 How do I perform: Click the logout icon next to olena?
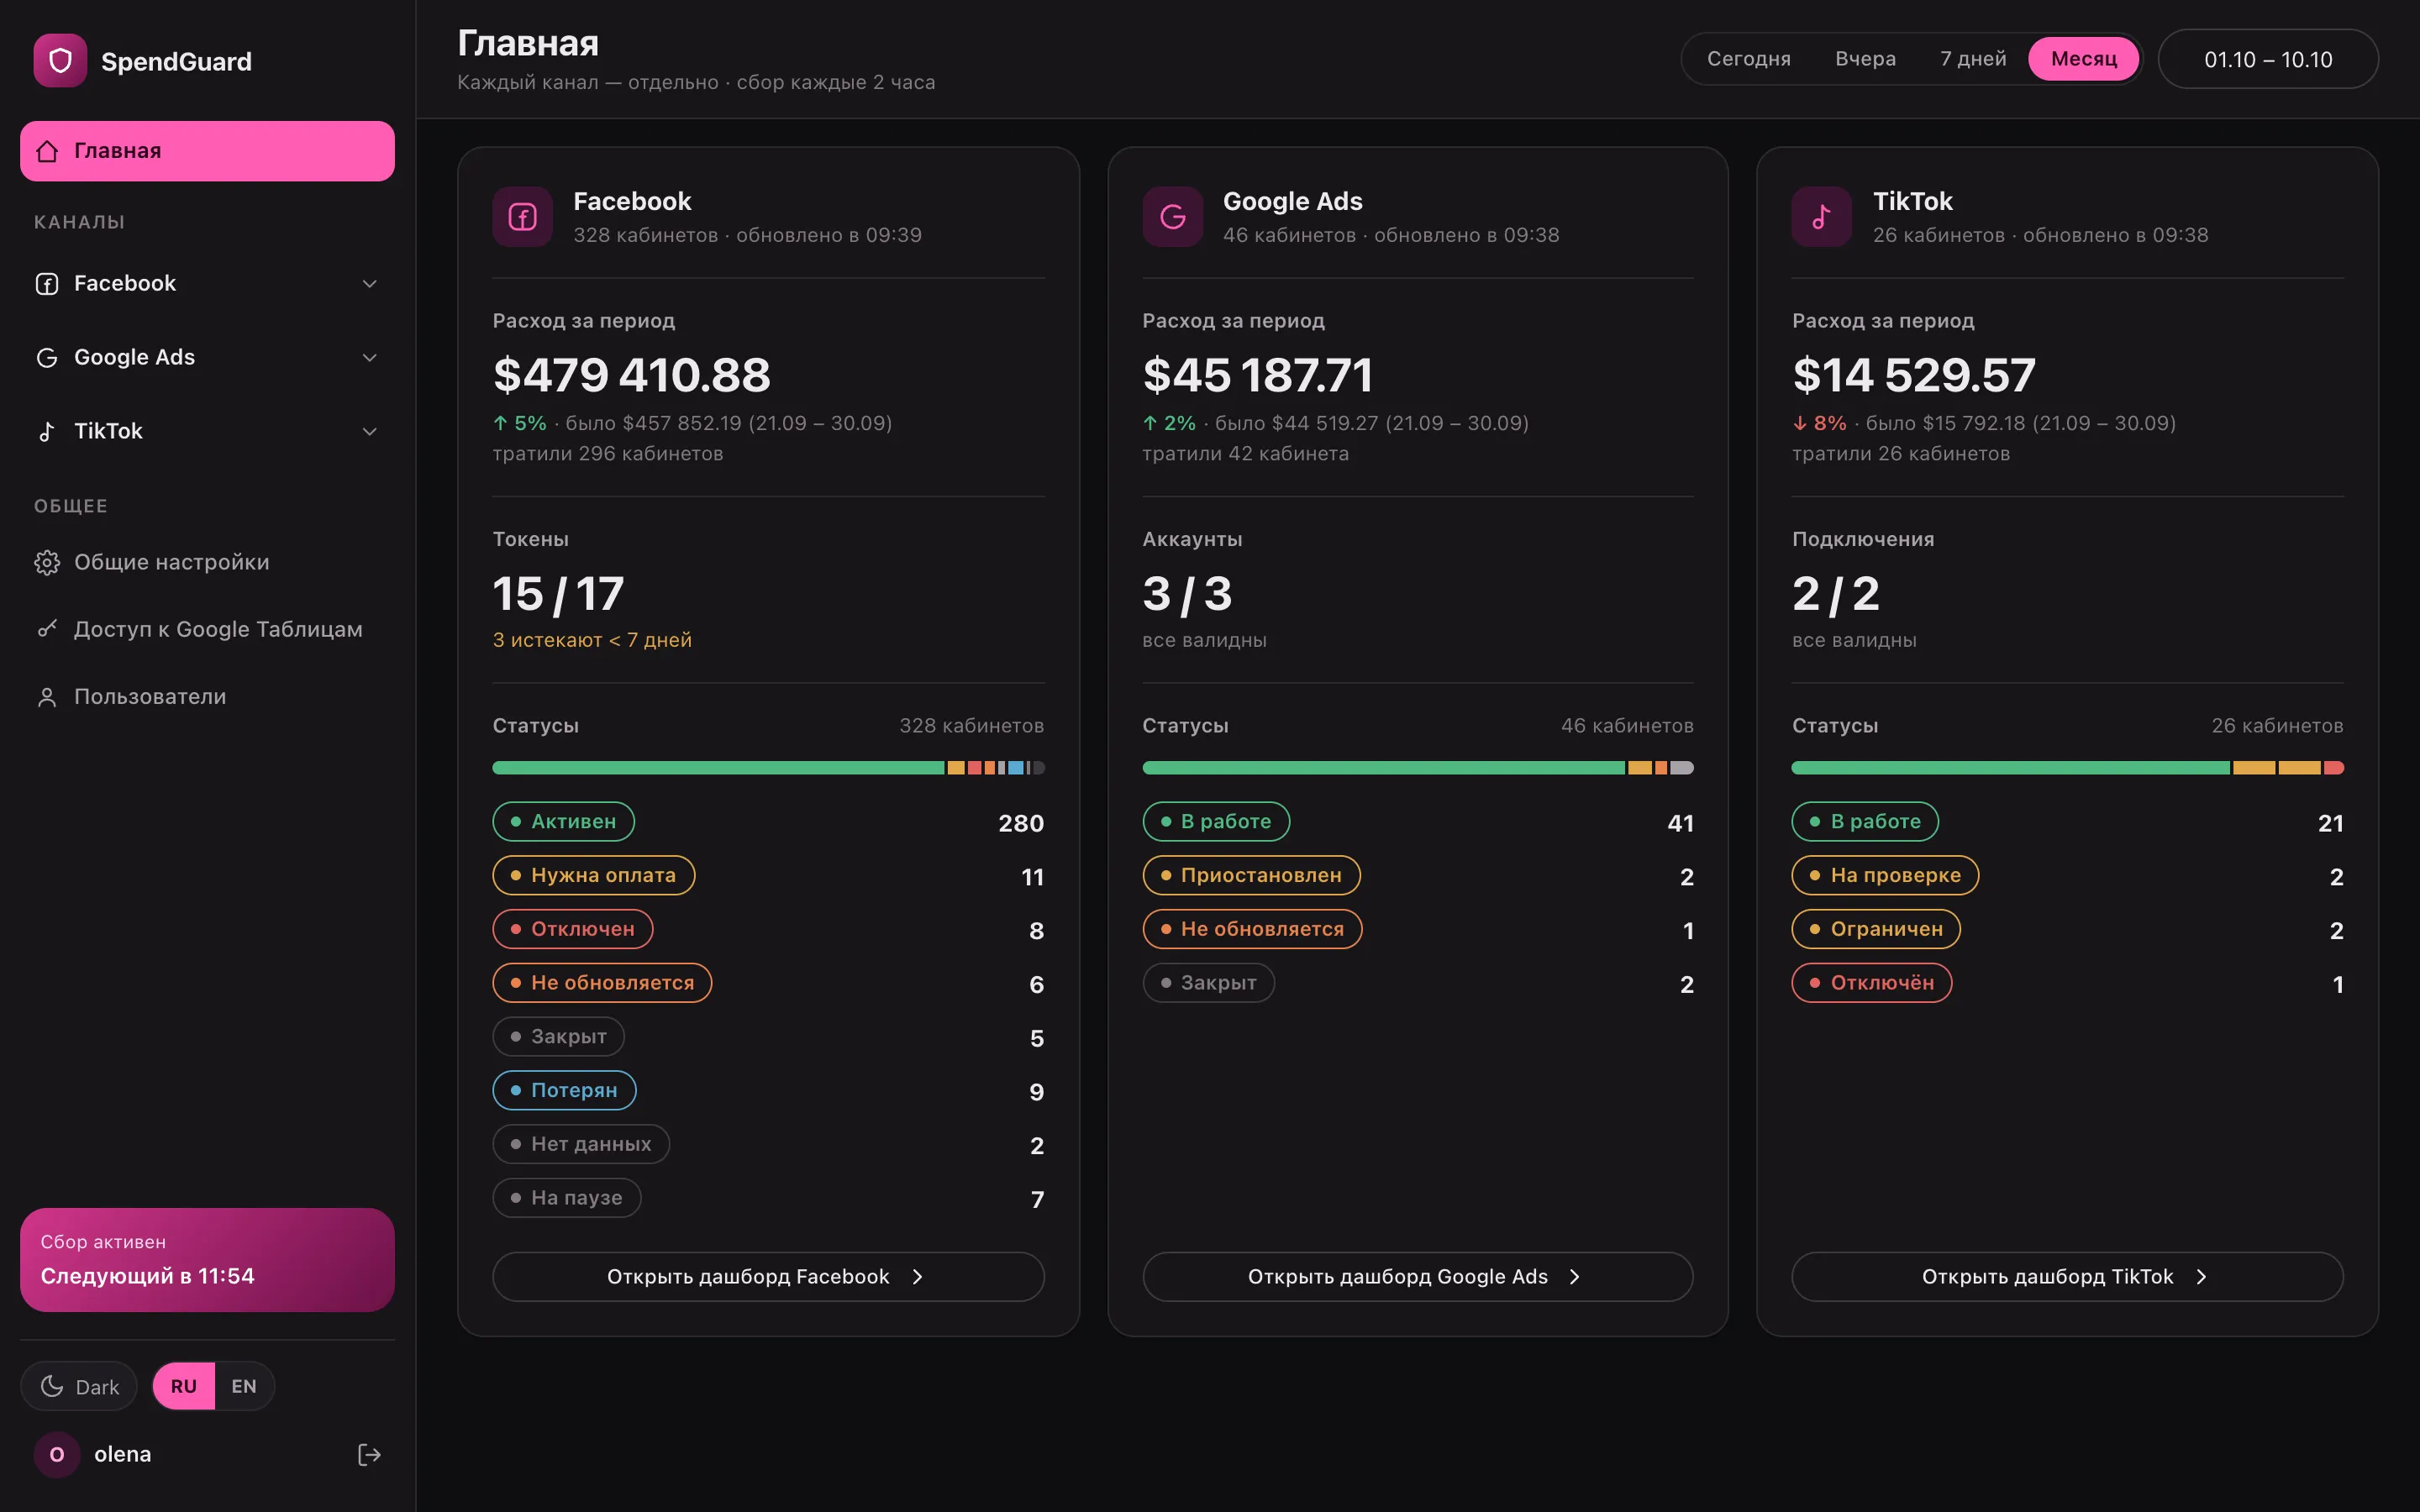pos(369,1454)
